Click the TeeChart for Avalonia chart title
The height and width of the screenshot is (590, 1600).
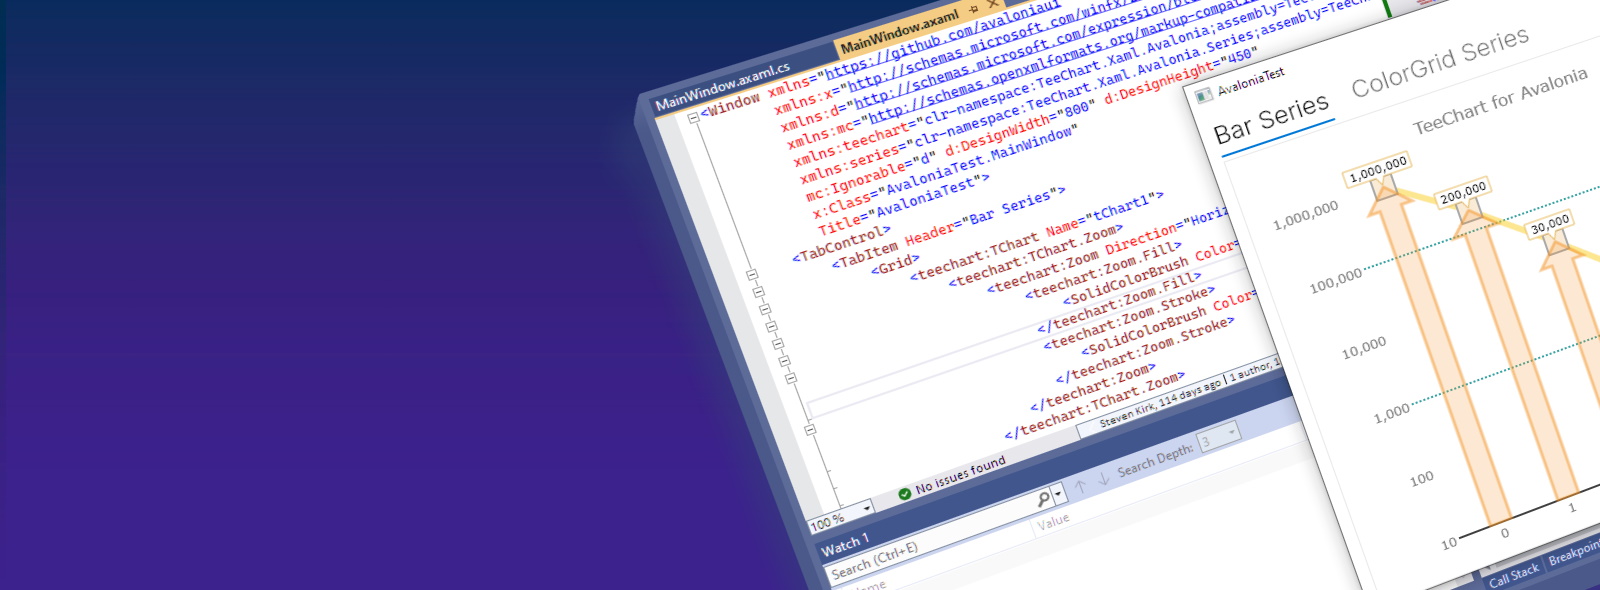(x=1499, y=100)
